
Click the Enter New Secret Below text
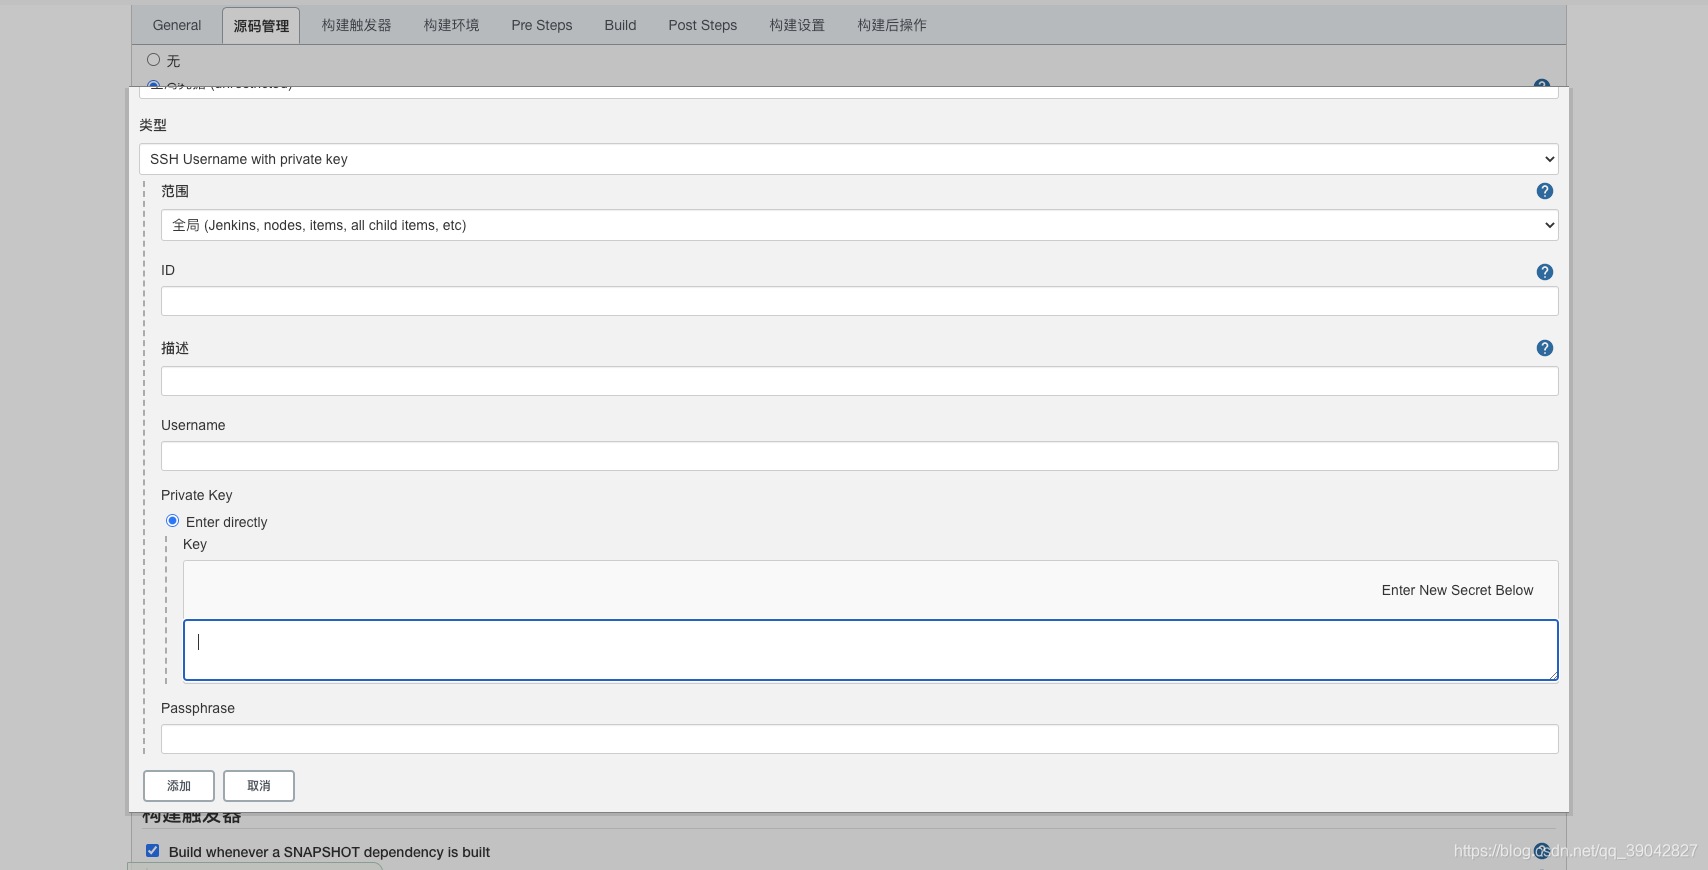point(1457,590)
